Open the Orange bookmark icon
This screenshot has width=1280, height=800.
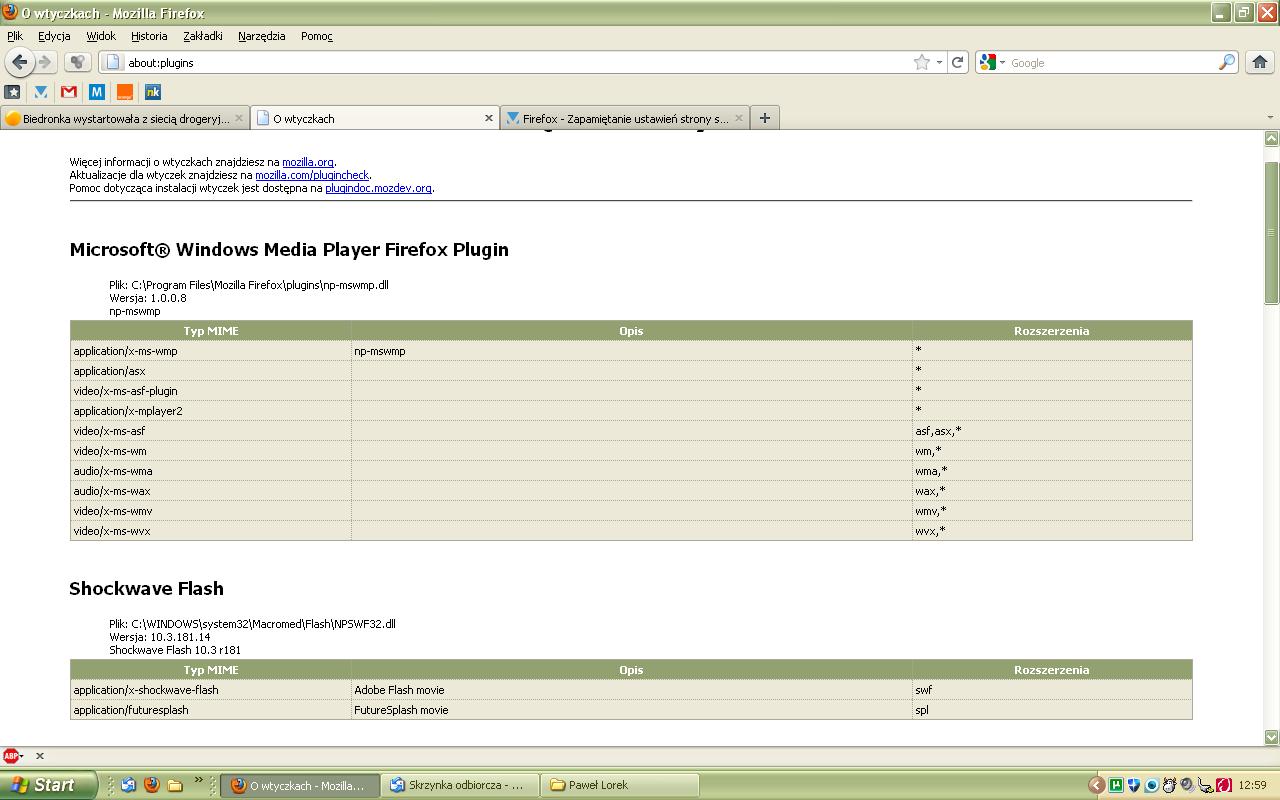125,92
